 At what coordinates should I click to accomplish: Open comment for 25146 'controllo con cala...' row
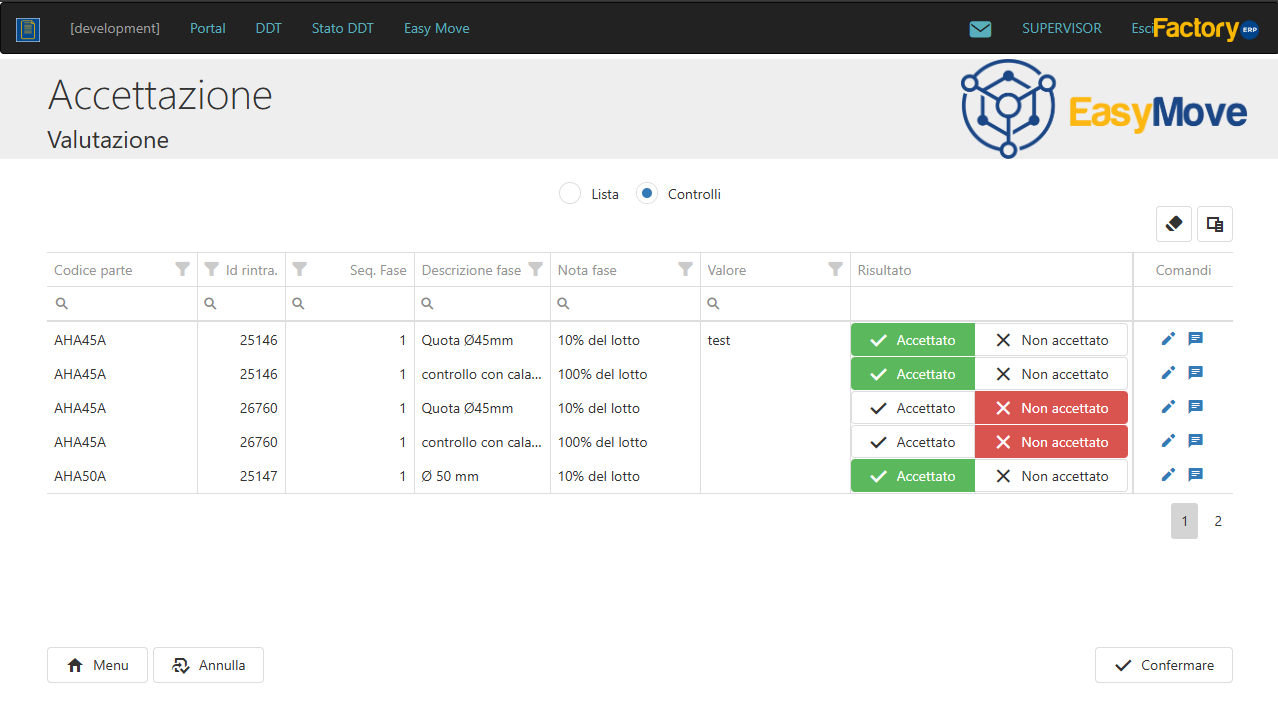pyautogui.click(x=1195, y=373)
